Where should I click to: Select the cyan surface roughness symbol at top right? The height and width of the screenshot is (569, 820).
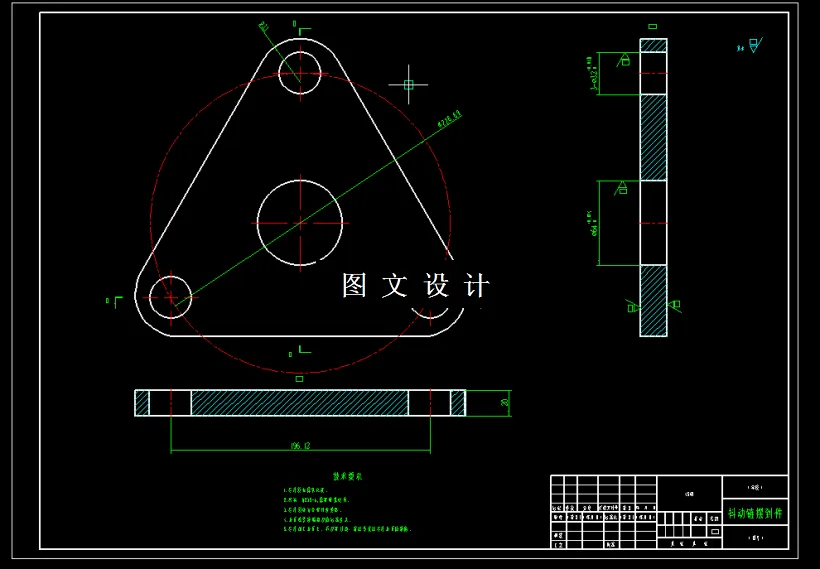[x=755, y=45]
